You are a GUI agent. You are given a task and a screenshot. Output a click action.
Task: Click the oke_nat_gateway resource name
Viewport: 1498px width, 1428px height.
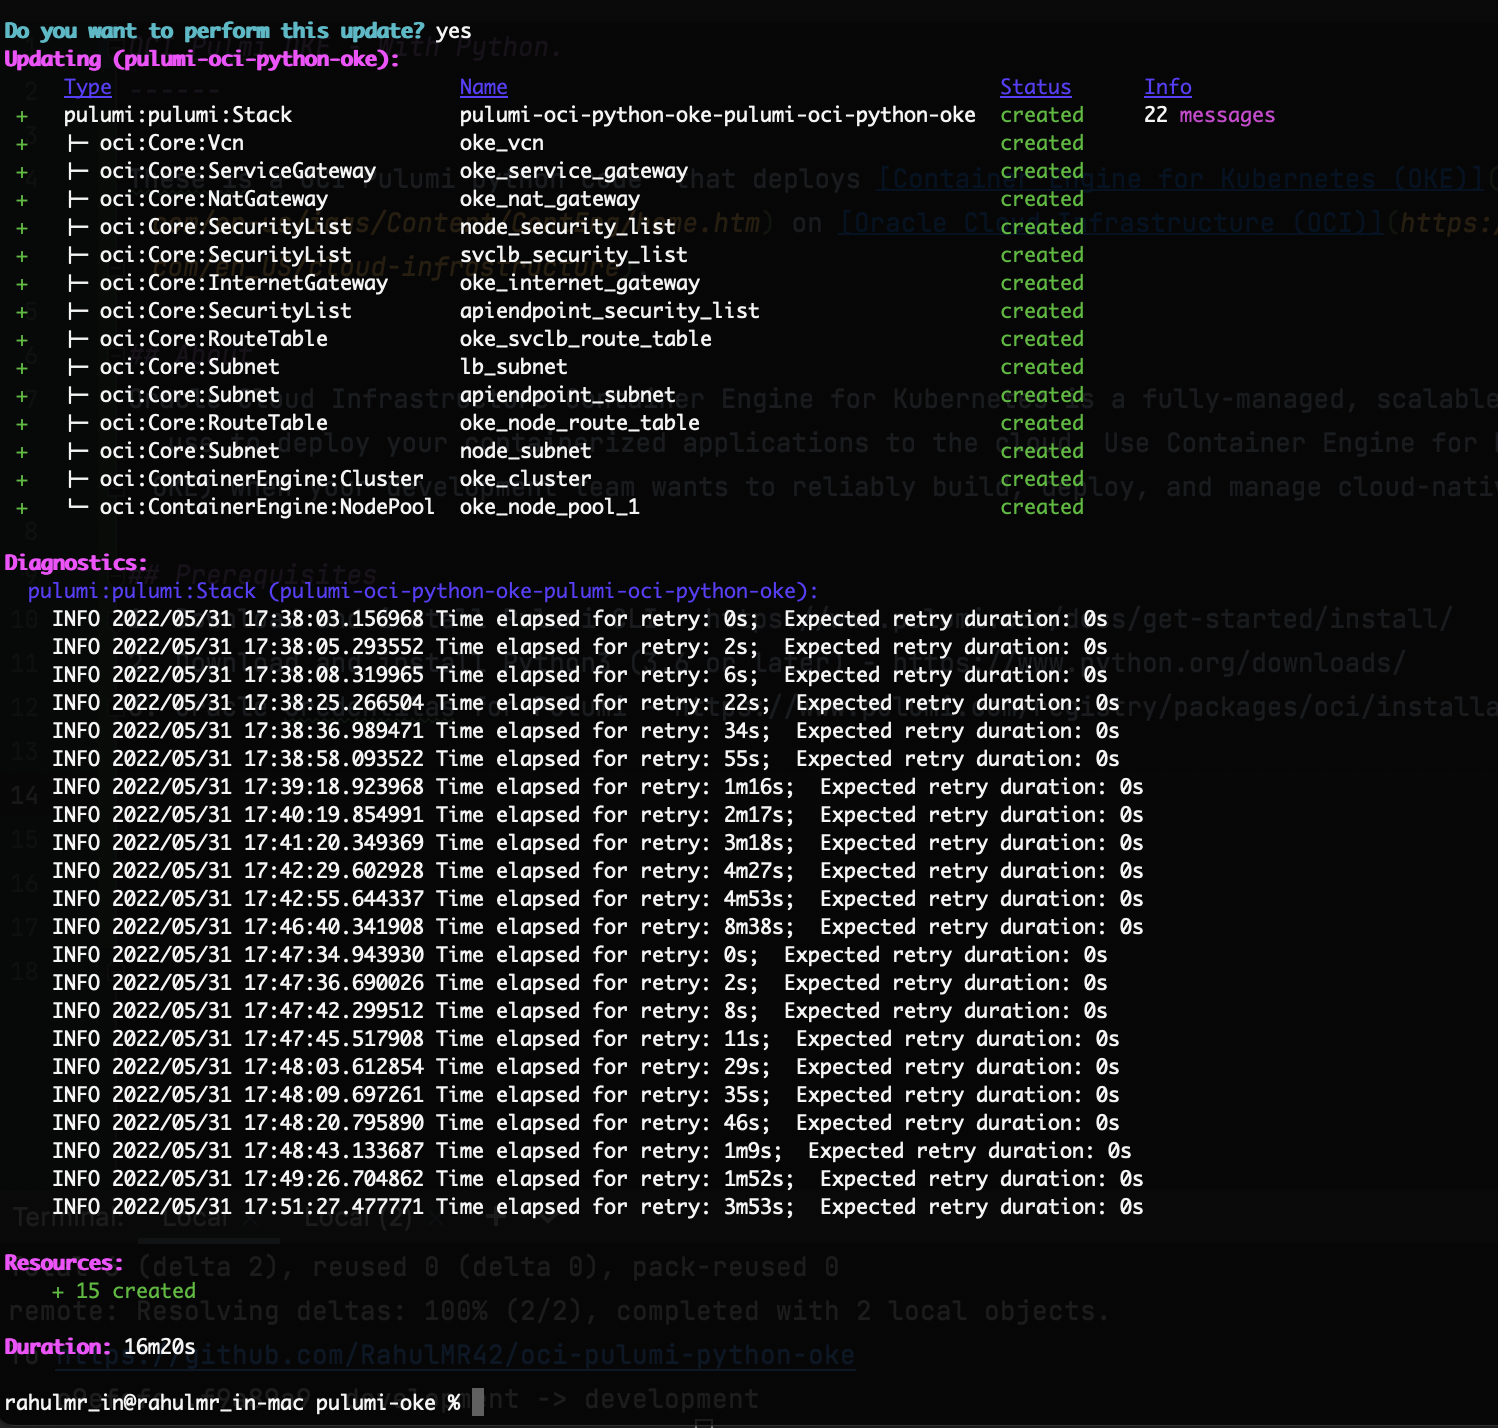click(550, 199)
